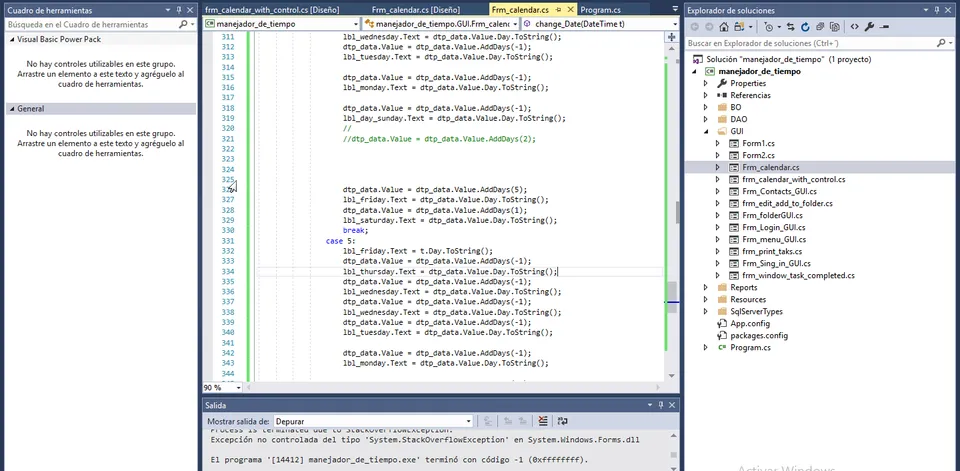
Task: Expand the Referencias node
Action: [x=706, y=96]
